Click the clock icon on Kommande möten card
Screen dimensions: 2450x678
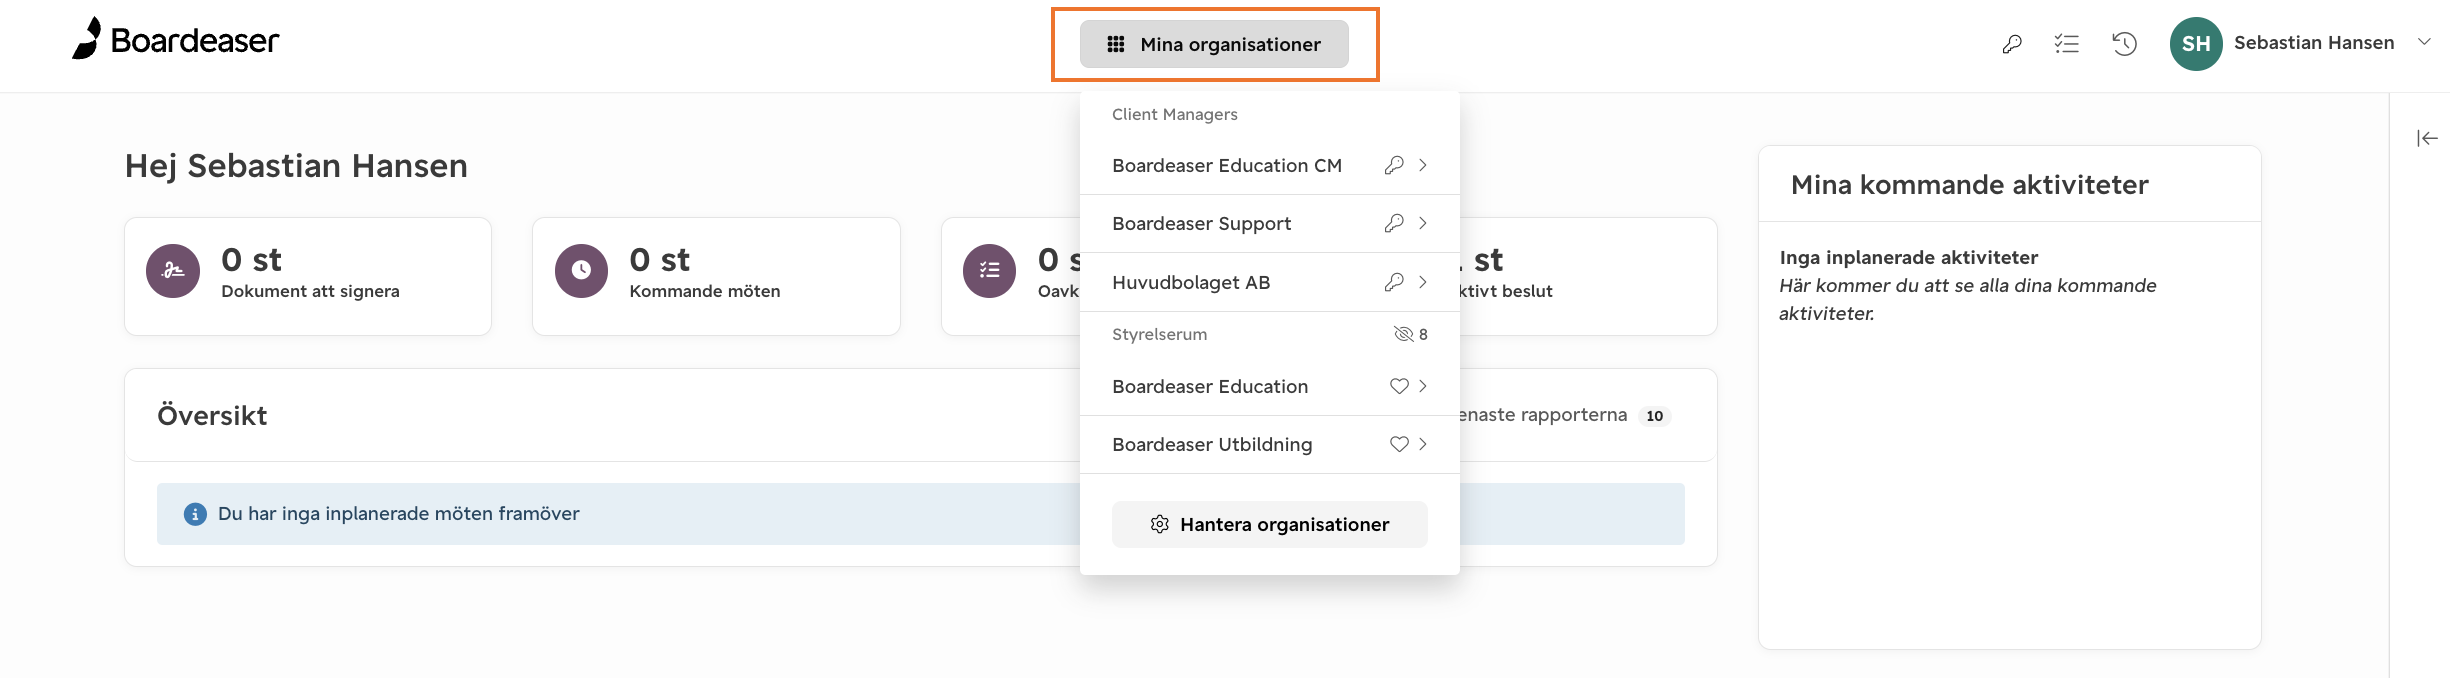pyautogui.click(x=581, y=271)
